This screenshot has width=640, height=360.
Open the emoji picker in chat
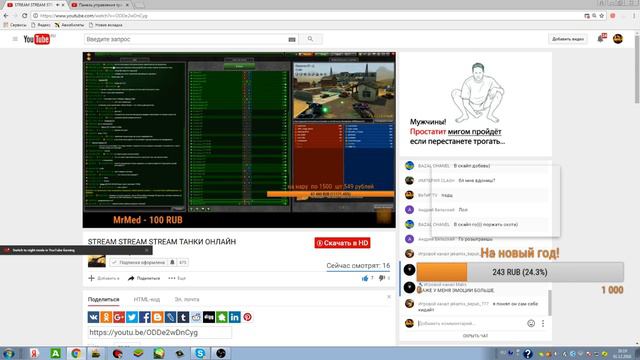531,323
